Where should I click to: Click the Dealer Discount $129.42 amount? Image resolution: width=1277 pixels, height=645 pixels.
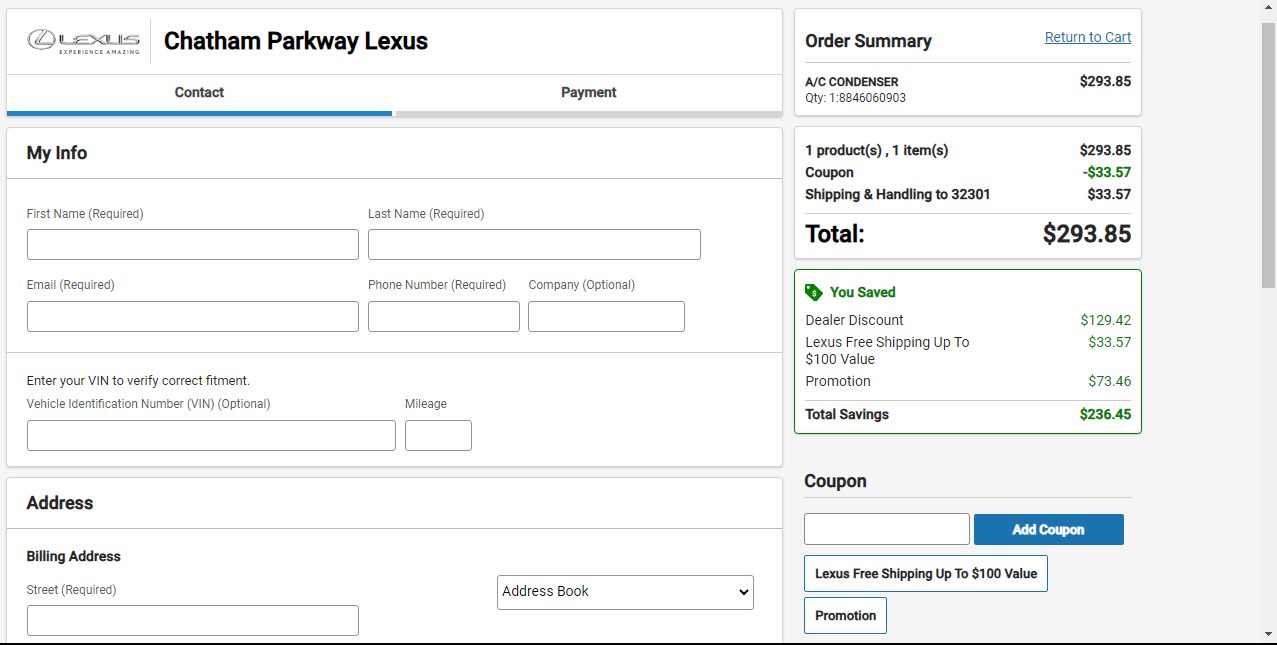tap(1106, 320)
